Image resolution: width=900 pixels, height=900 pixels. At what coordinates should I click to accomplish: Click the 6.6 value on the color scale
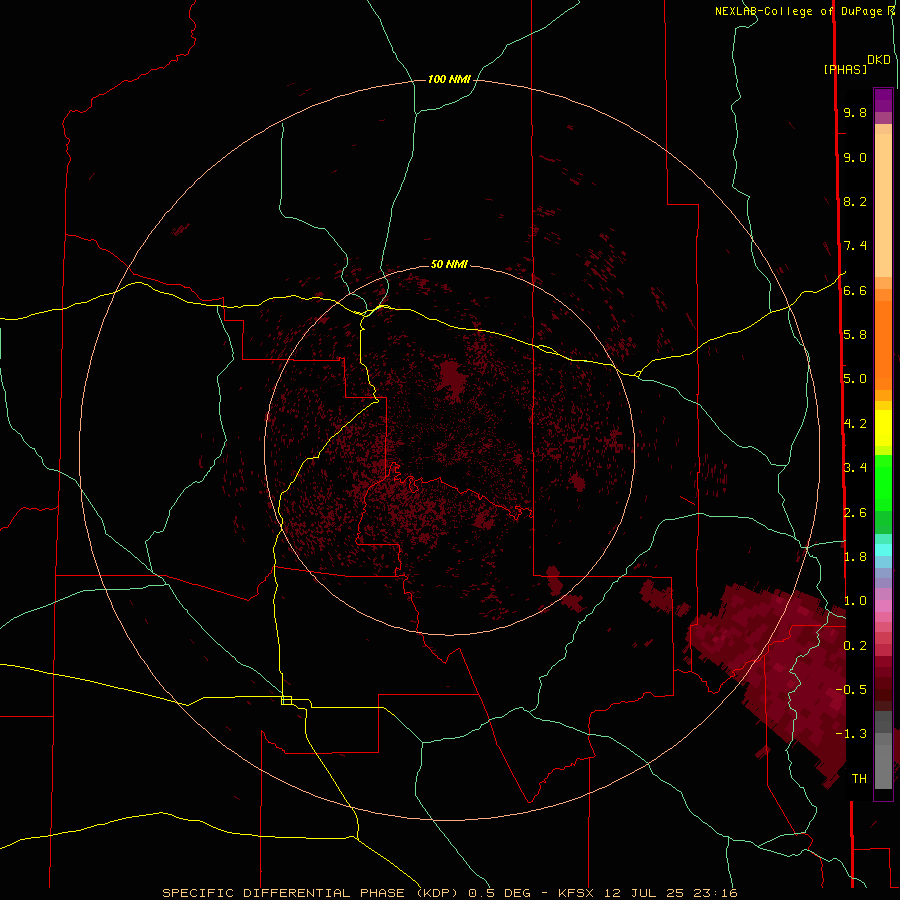(855, 290)
